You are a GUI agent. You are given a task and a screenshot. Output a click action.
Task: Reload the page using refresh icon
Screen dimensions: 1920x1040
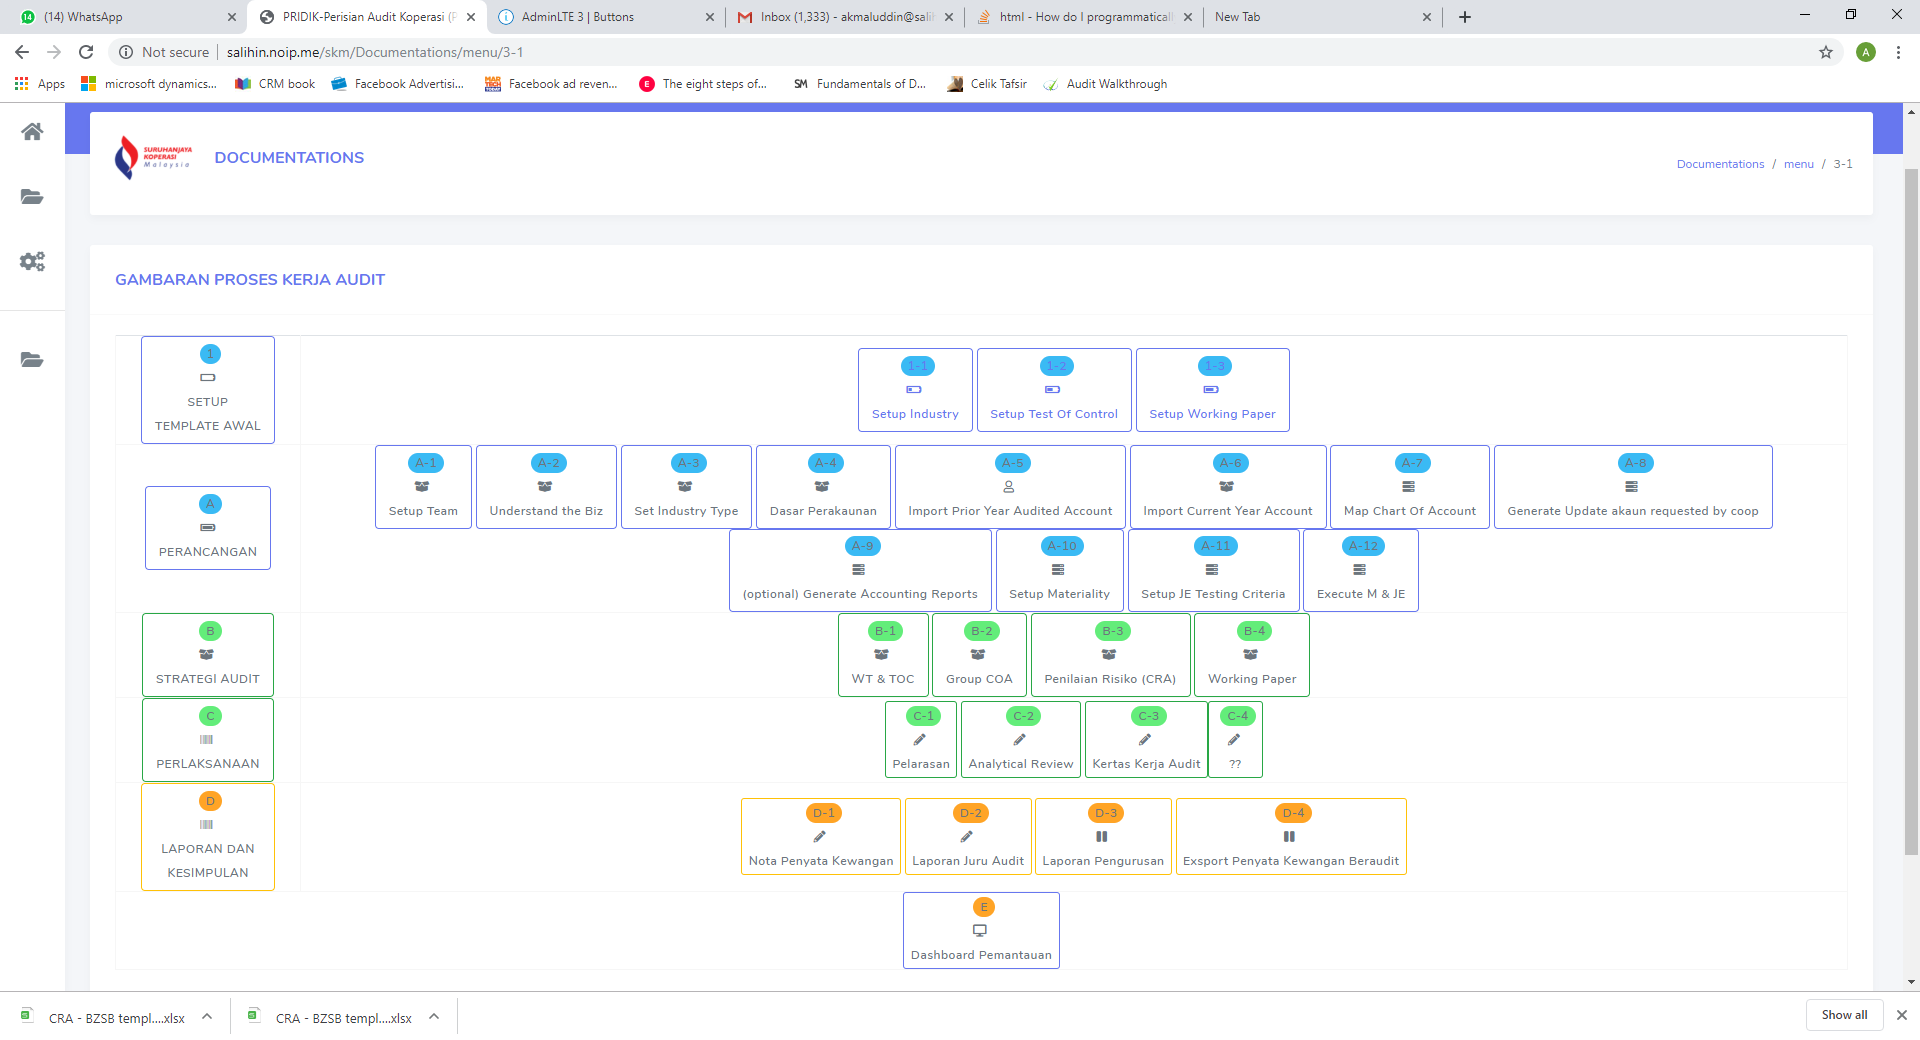tap(86, 52)
